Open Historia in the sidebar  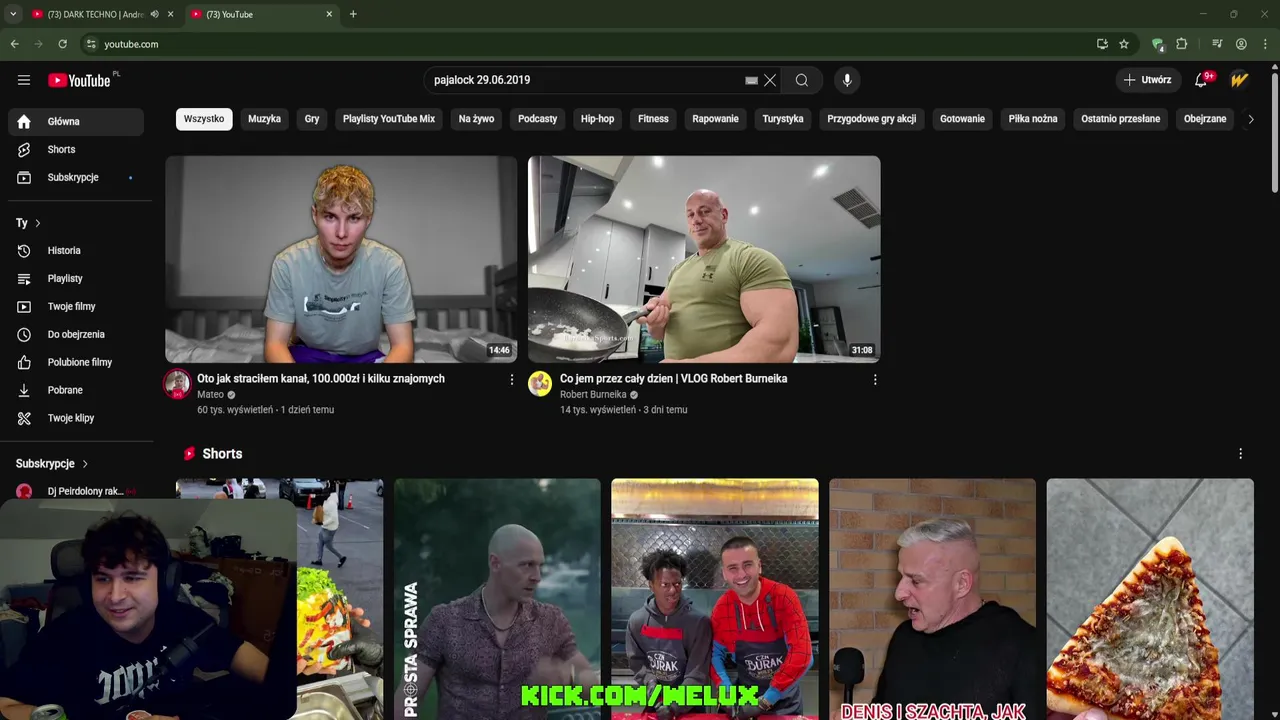click(x=76, y=250)
